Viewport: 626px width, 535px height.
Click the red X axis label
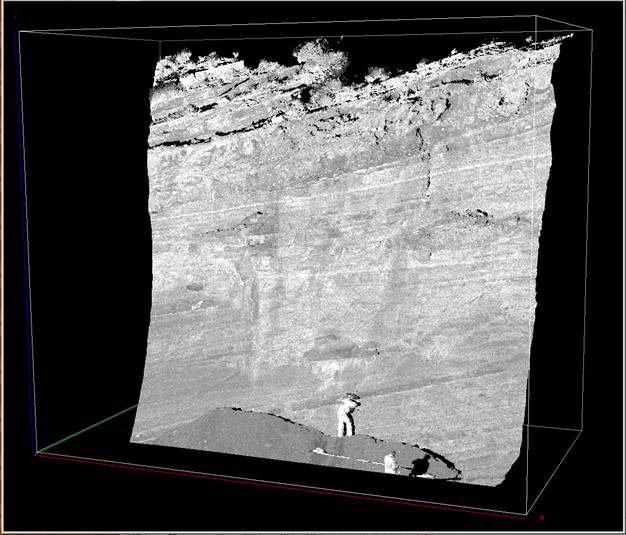click(541, 517)
